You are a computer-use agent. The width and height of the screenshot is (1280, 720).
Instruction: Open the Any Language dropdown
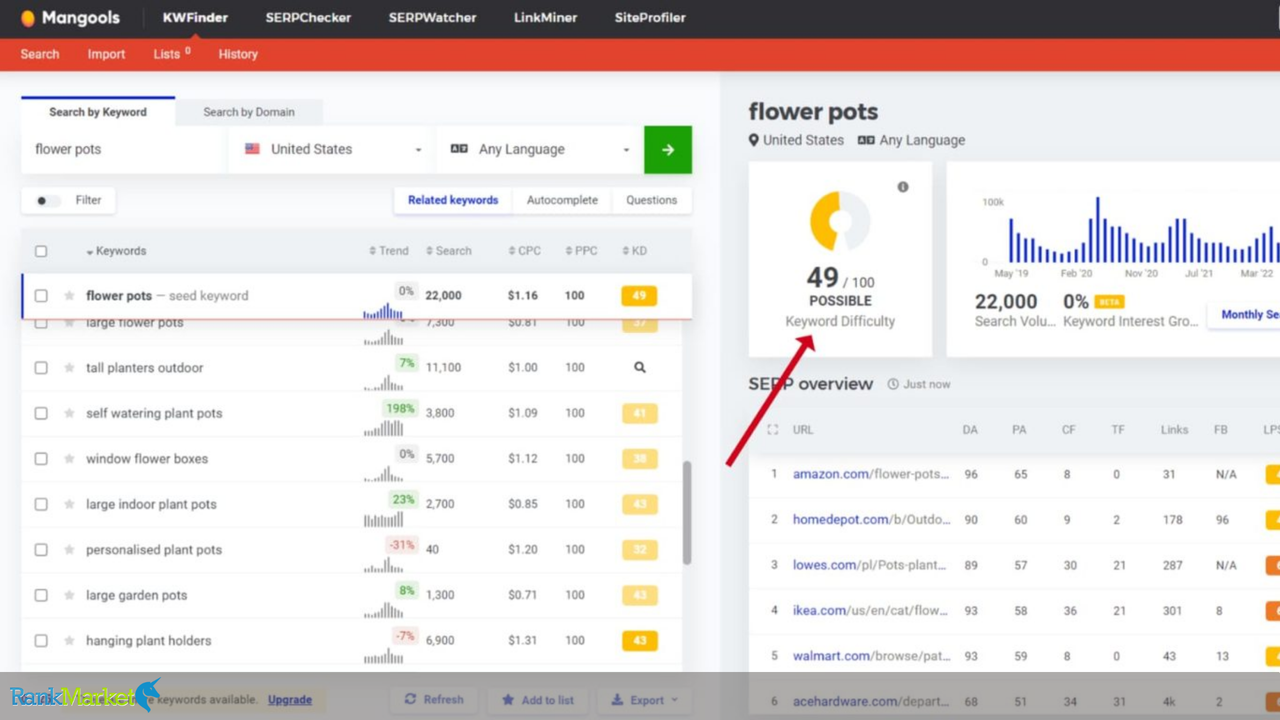(538, 150)
